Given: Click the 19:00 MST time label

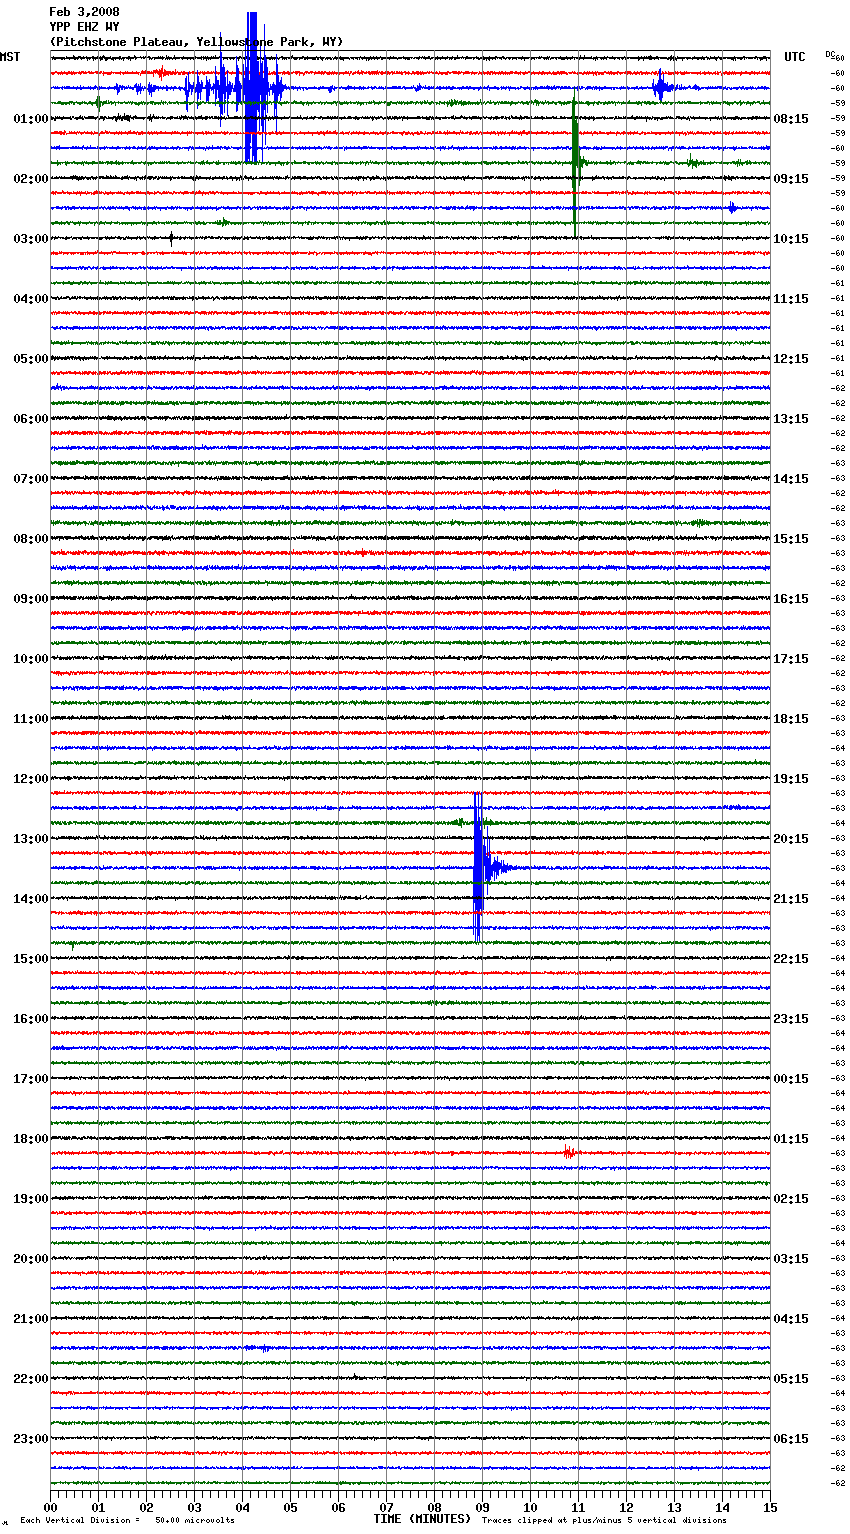Looking at the screenshot, I should pyautogui.click(x=31, y=1199).
